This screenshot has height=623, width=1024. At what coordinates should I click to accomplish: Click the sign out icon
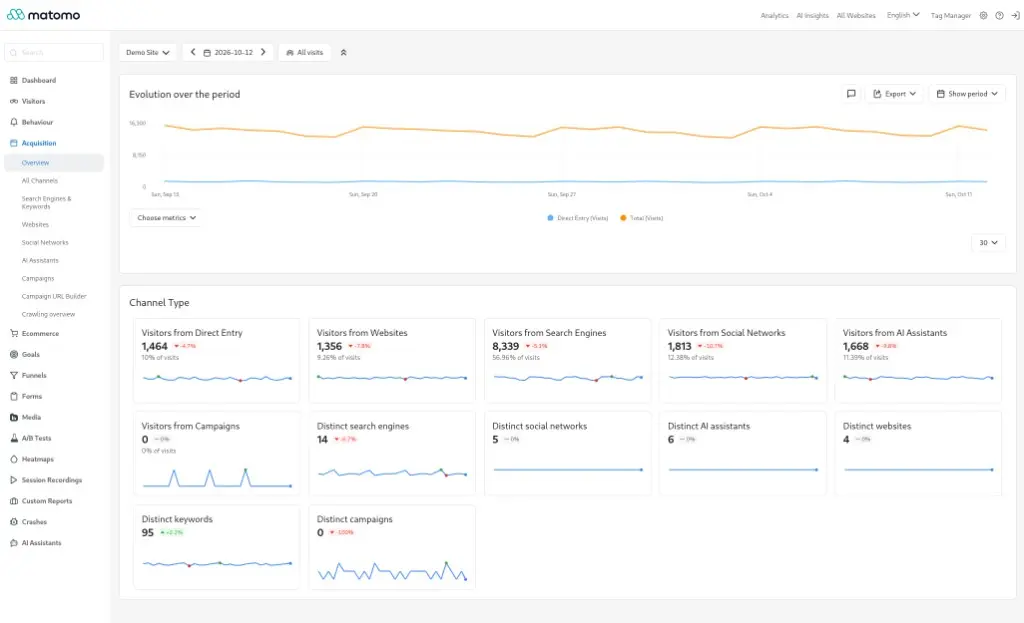[1016, 15]
